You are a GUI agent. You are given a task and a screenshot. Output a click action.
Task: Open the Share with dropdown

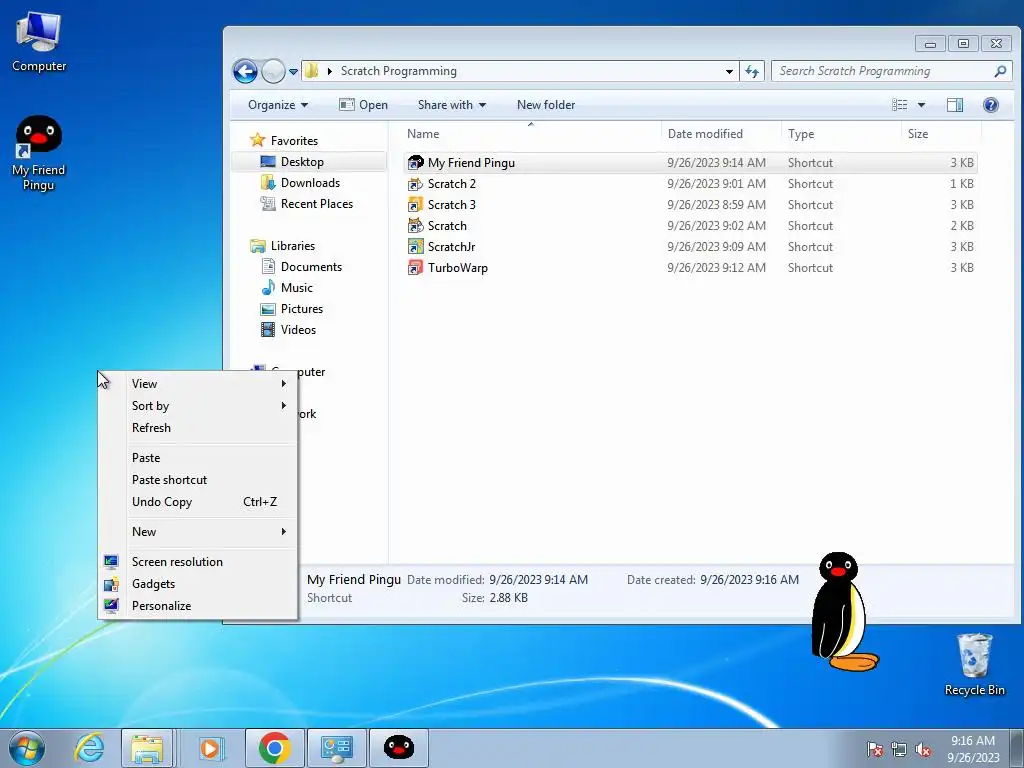click(x=451, y=105)
